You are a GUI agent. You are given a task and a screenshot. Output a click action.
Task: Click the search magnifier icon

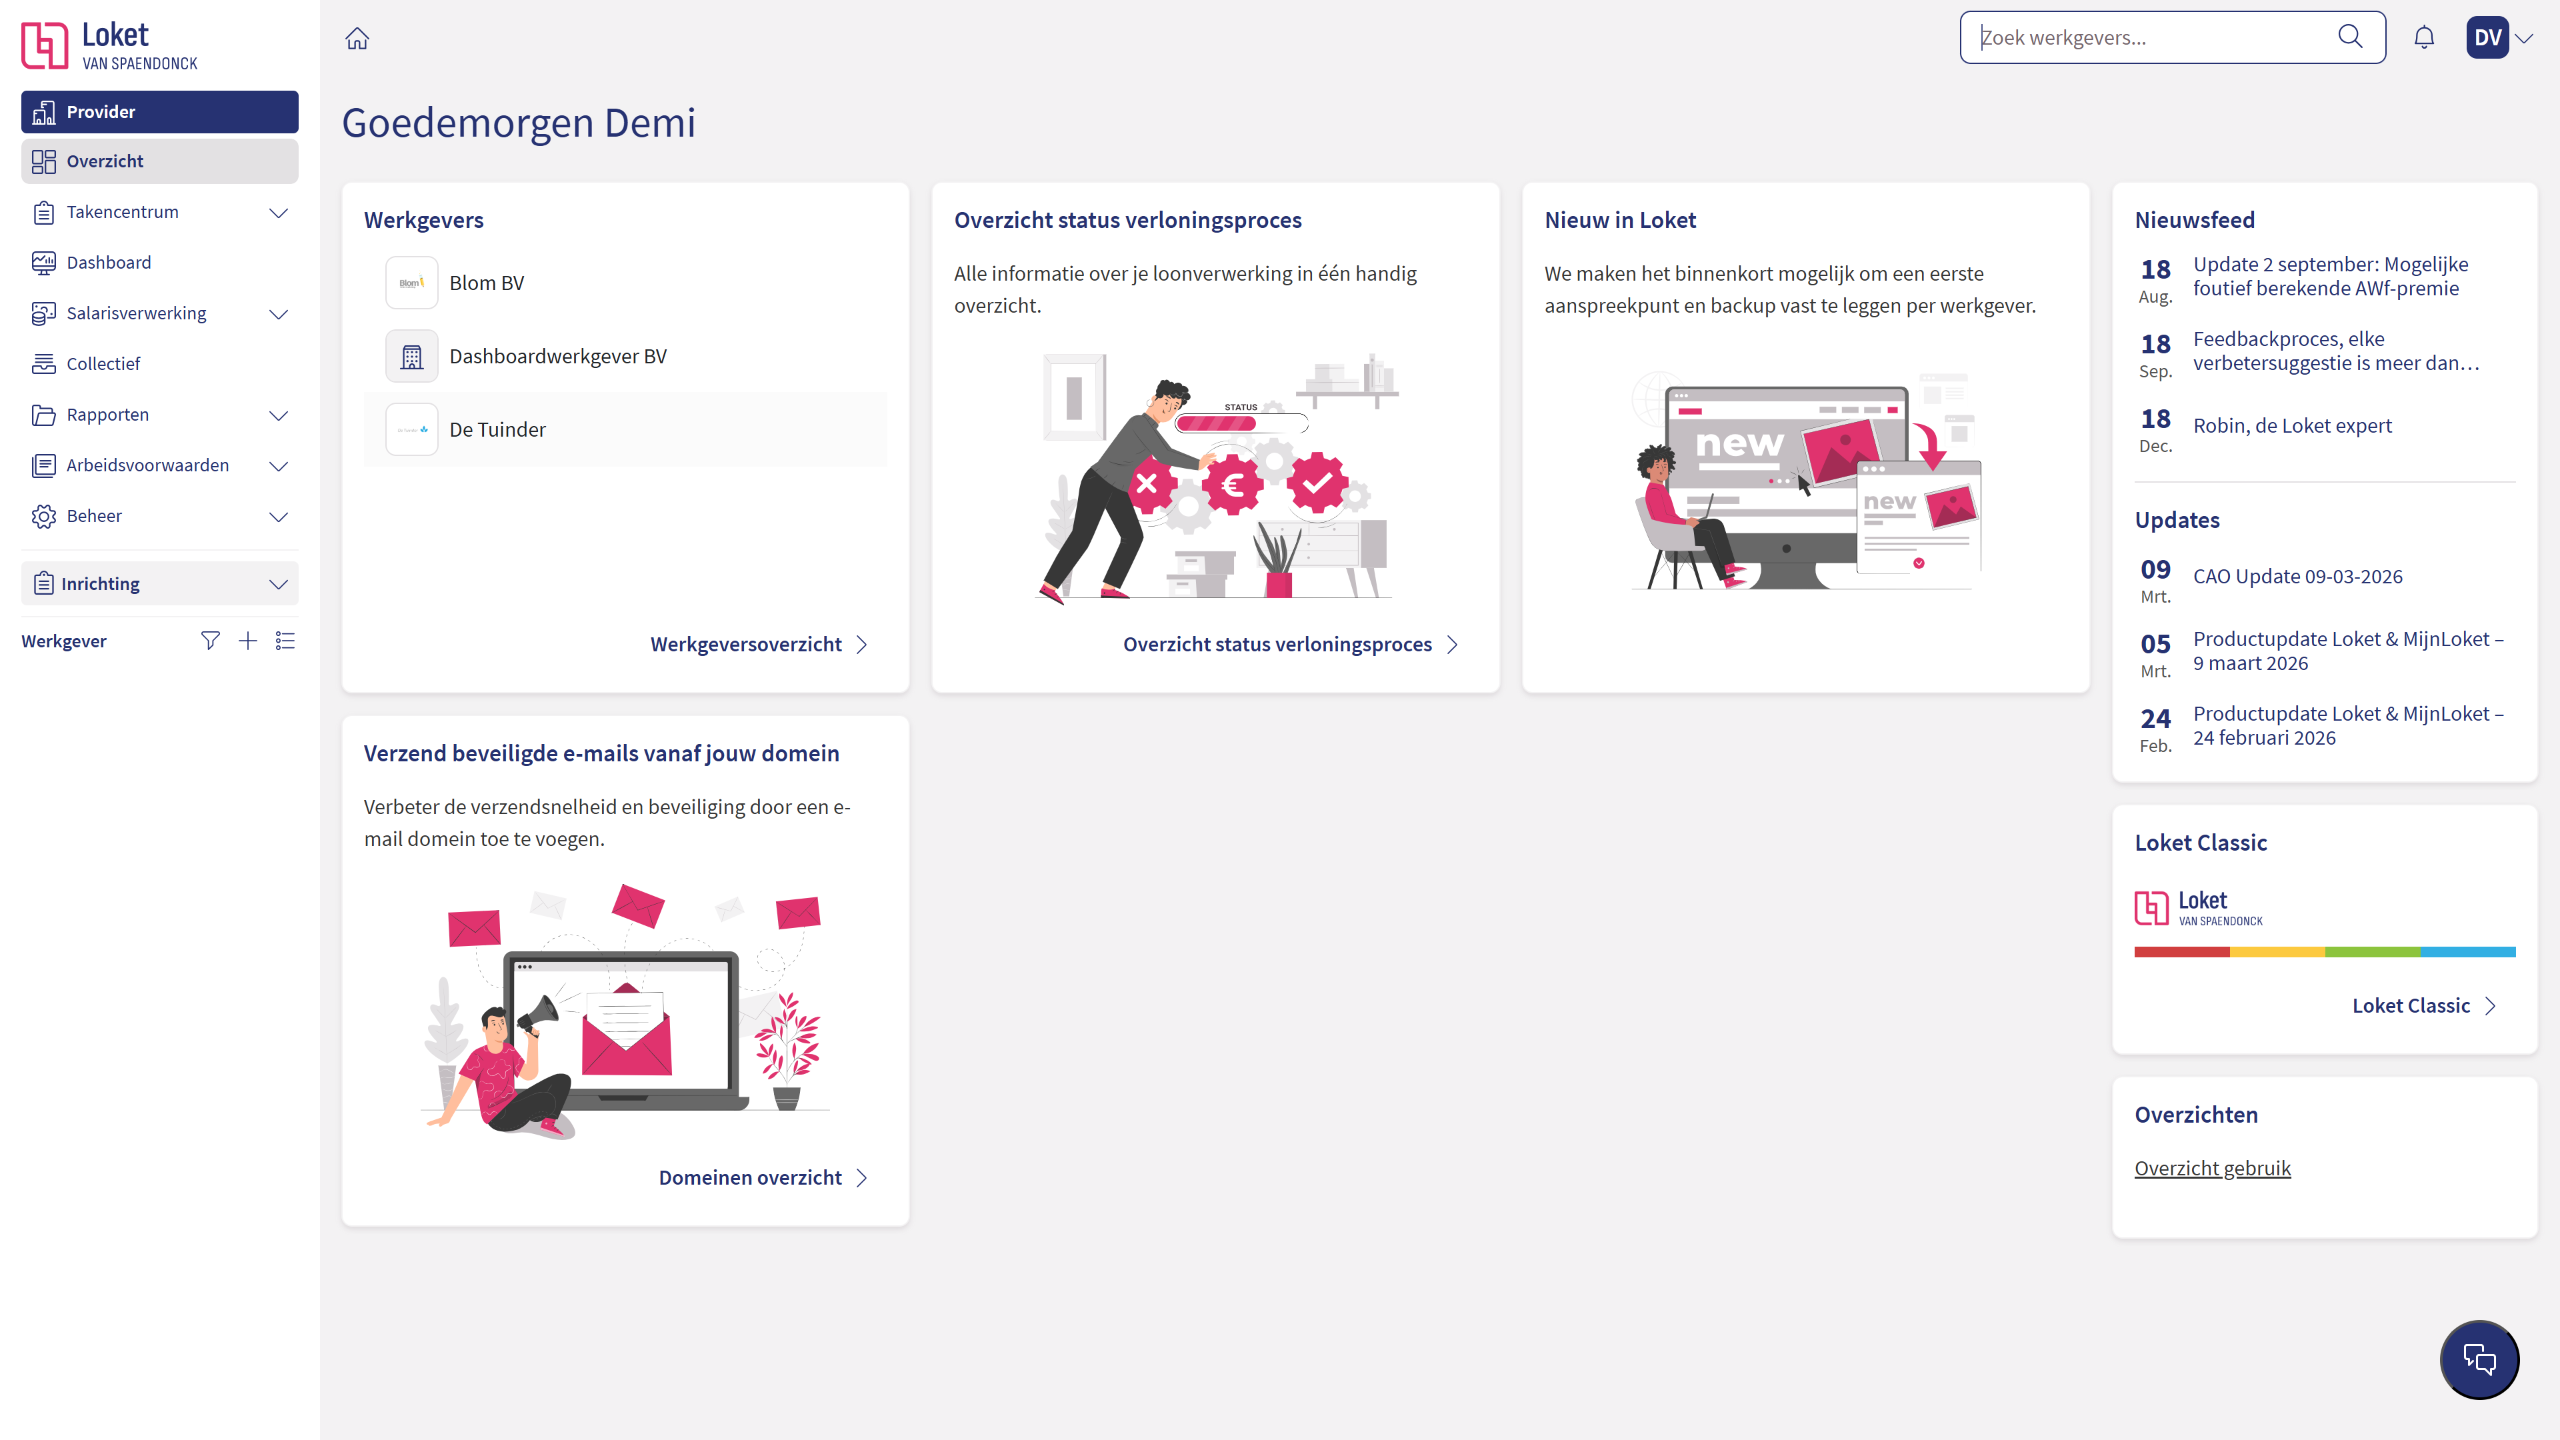[x=2350, y=37]
